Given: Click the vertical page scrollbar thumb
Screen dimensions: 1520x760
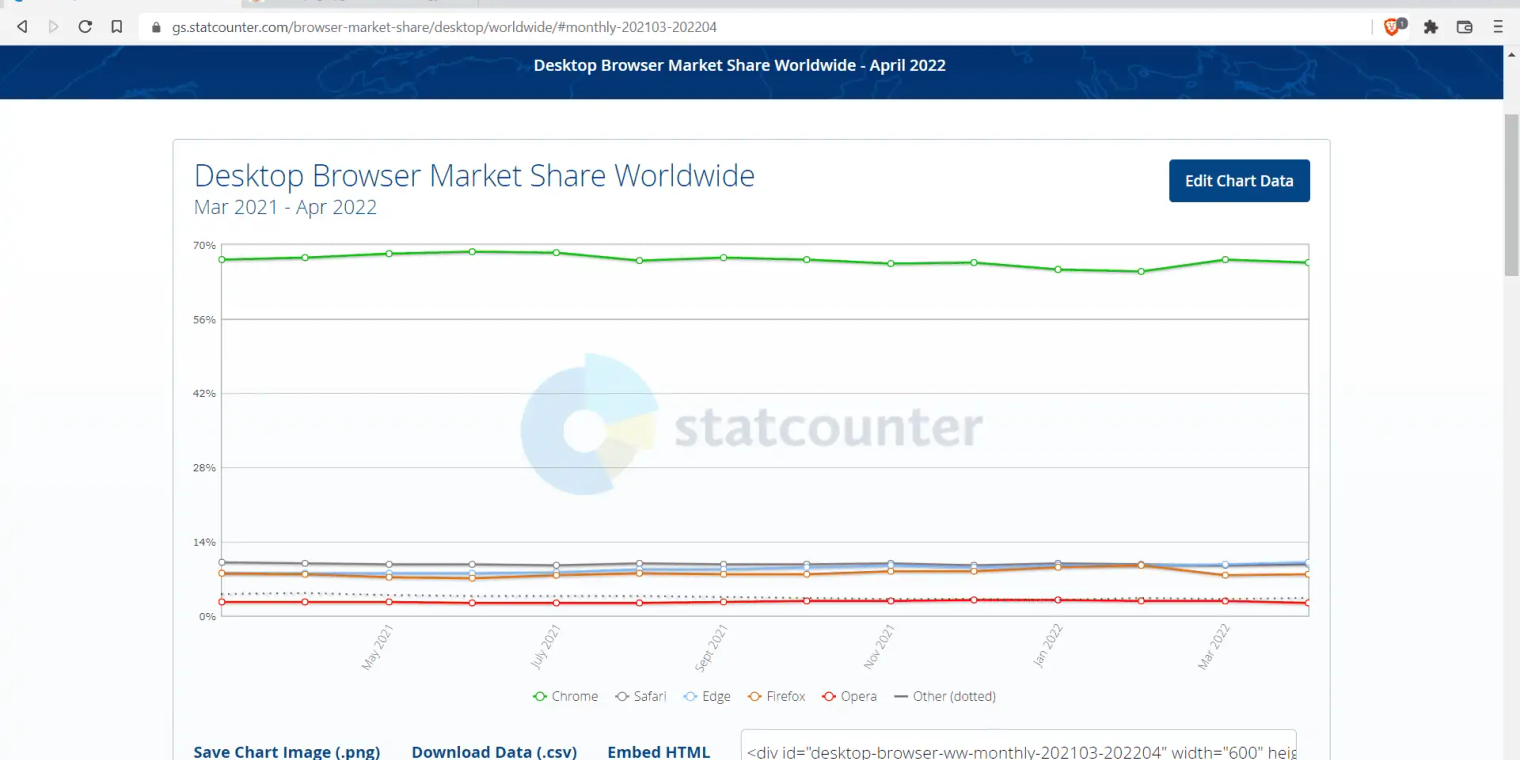Looking at the screenshot, I should pyautogui.click(x=1511, y=194).
